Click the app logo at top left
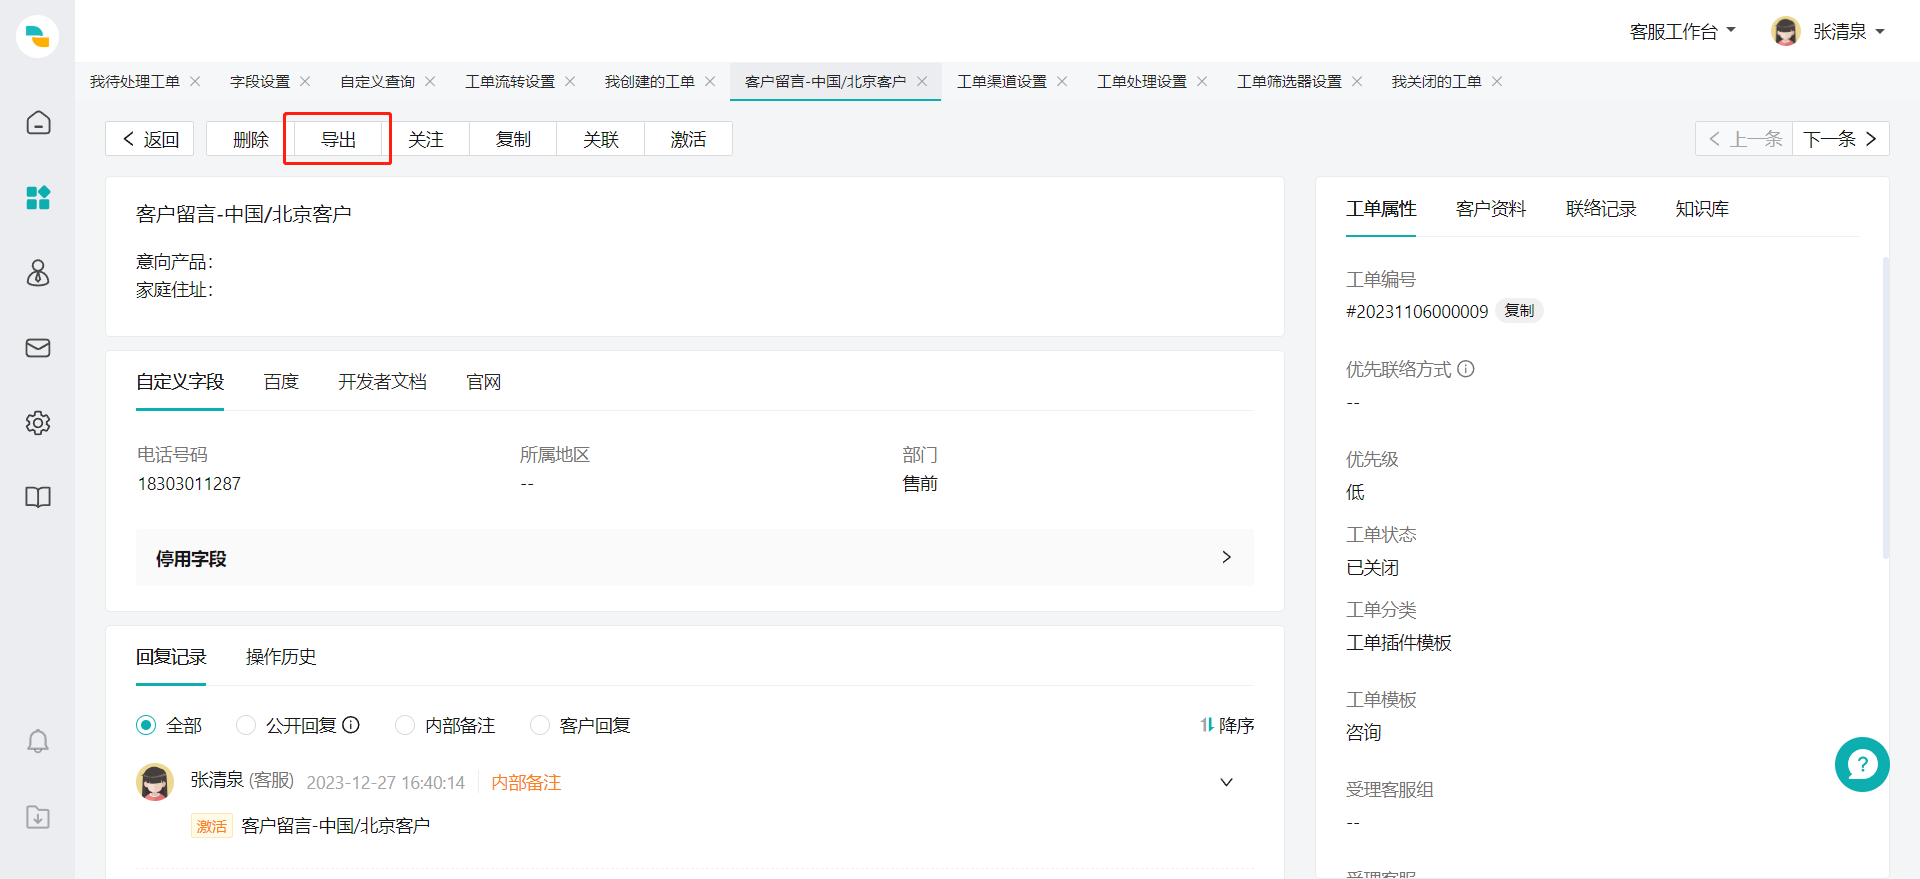The height and width of the screenshot is (879, 1920). (x=37, y=37)
